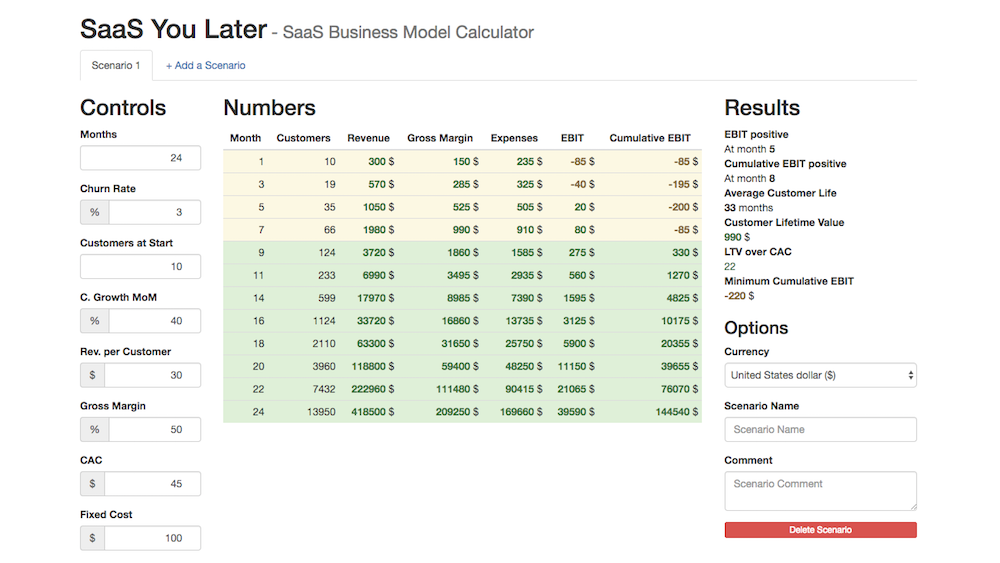Image resolution: width=1000 pixels, height=563 pixels.
Task: Click the Scenario Comment text area
Action: point(820,491)
